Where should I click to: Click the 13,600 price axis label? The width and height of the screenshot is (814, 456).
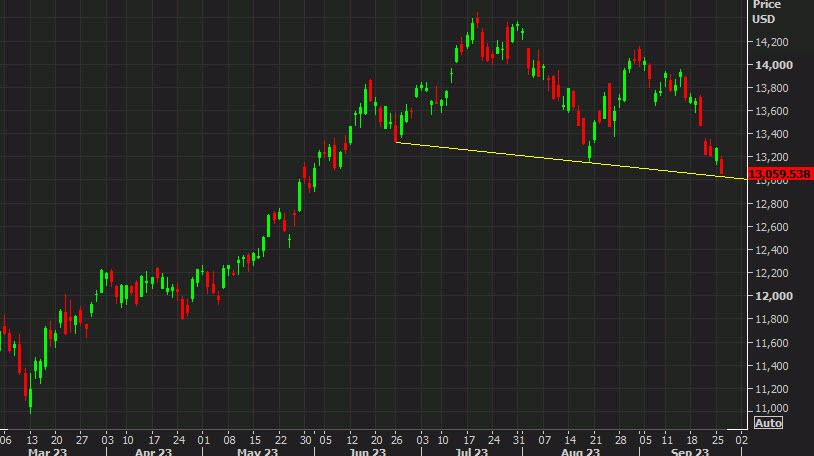pos(771,111)
